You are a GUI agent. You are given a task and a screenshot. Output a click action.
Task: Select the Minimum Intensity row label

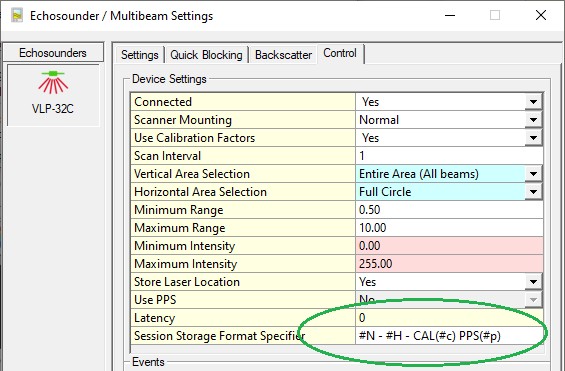coord(243,246)
